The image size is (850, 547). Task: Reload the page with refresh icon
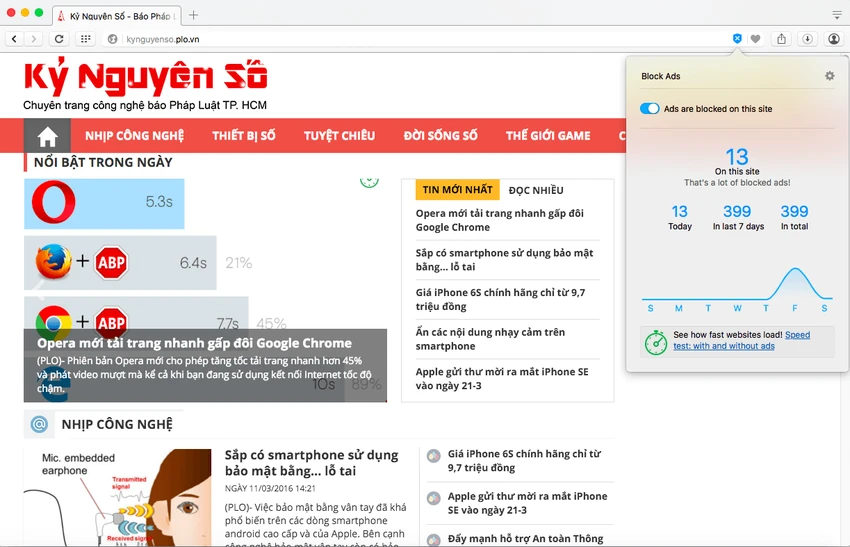pos(59,39)
